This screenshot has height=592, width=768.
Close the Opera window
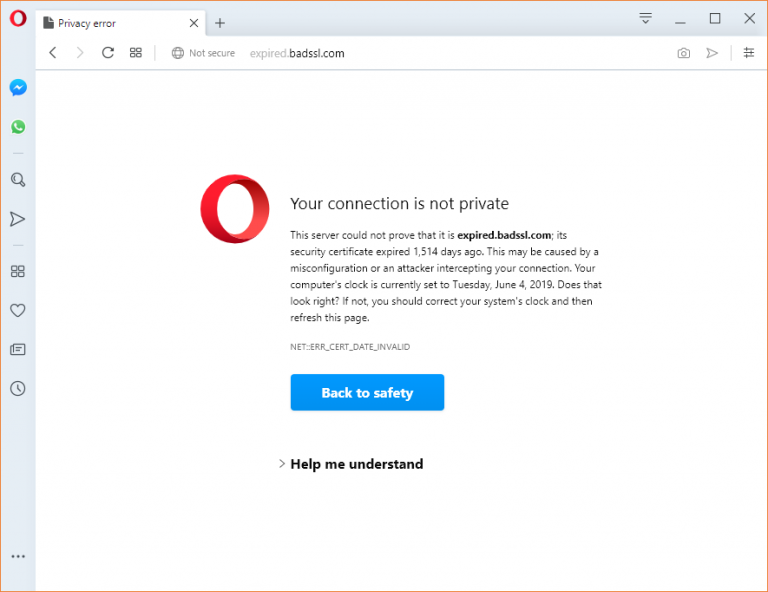pyautogui.click(x=749, y=19)
